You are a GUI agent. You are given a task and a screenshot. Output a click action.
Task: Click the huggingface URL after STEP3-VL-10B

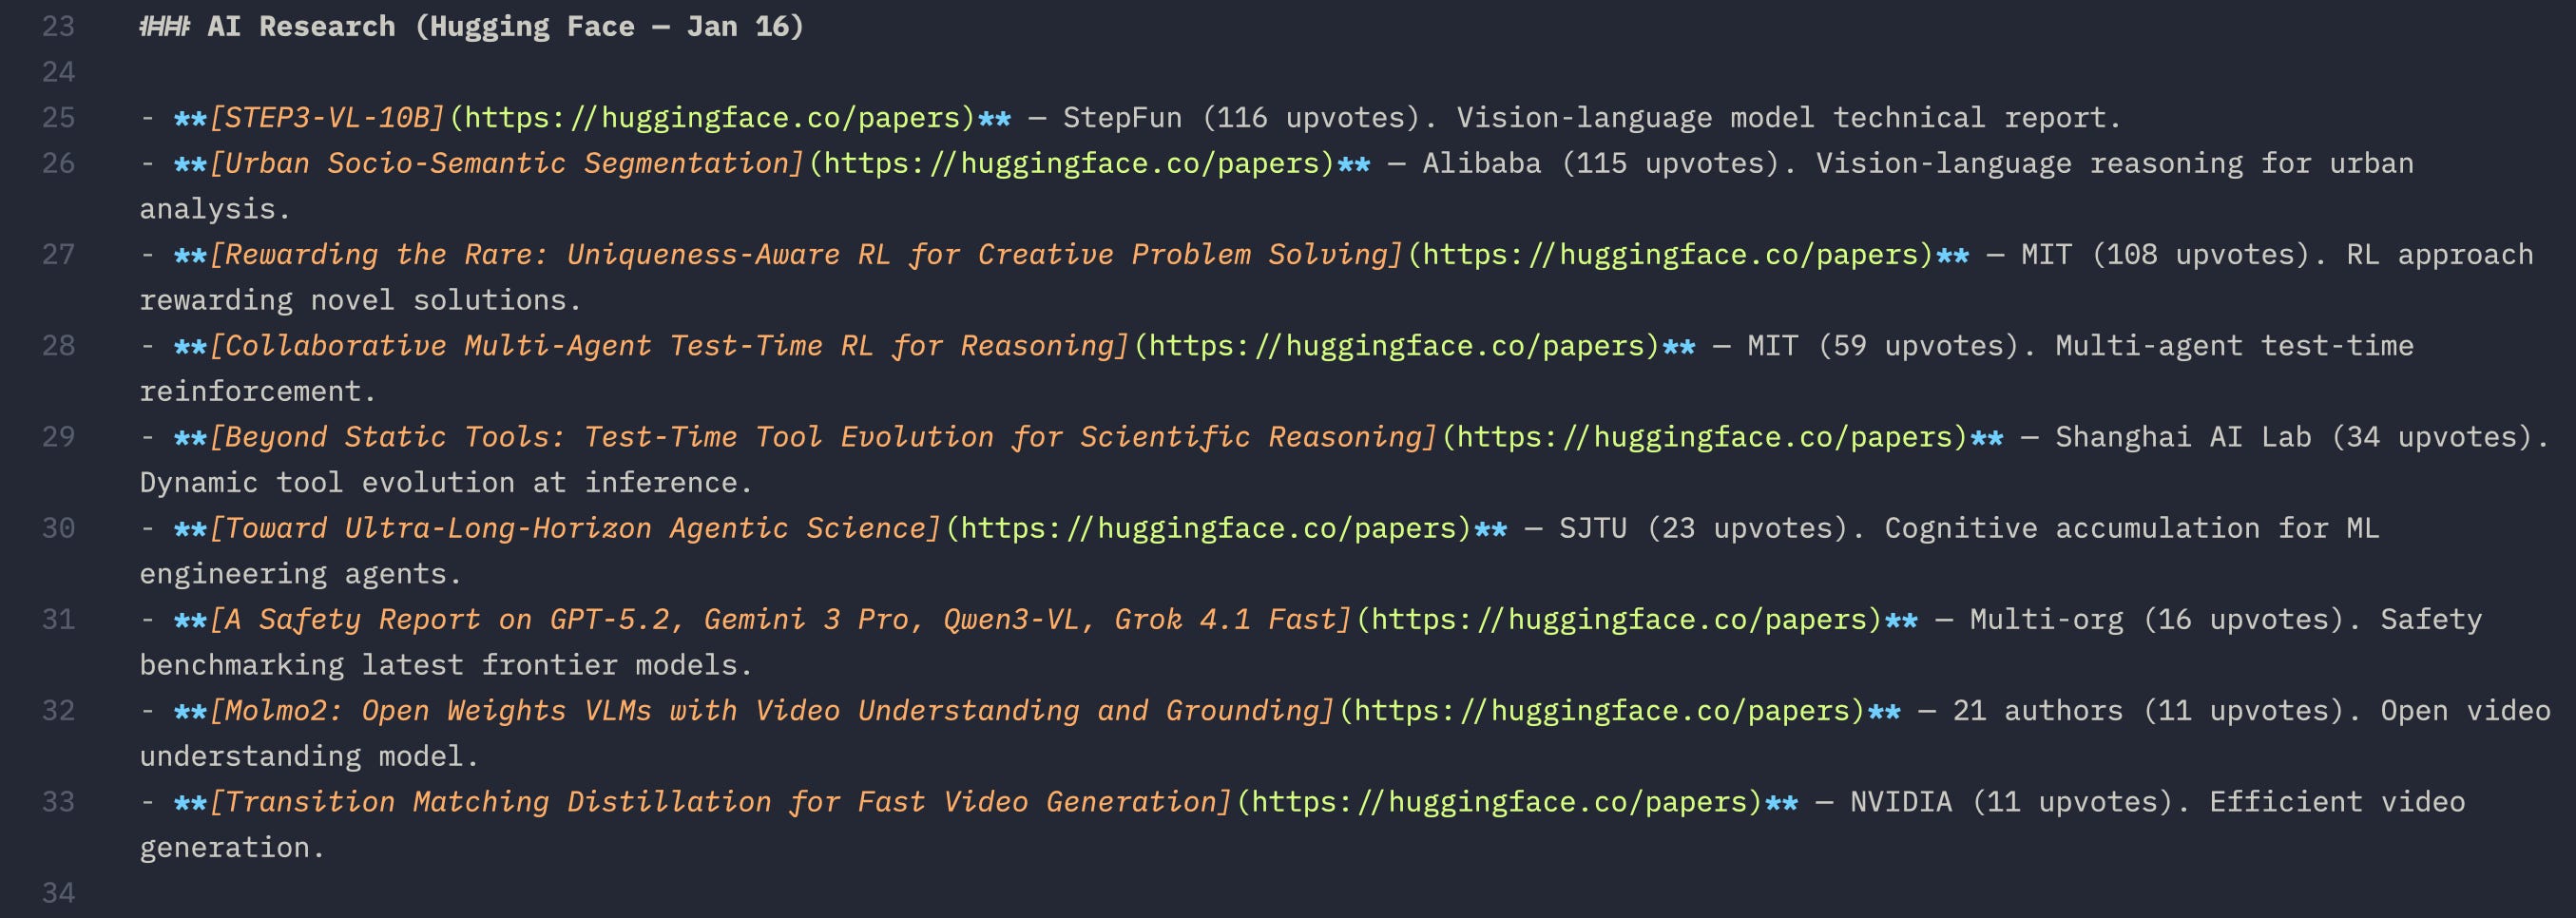point(712,118)
